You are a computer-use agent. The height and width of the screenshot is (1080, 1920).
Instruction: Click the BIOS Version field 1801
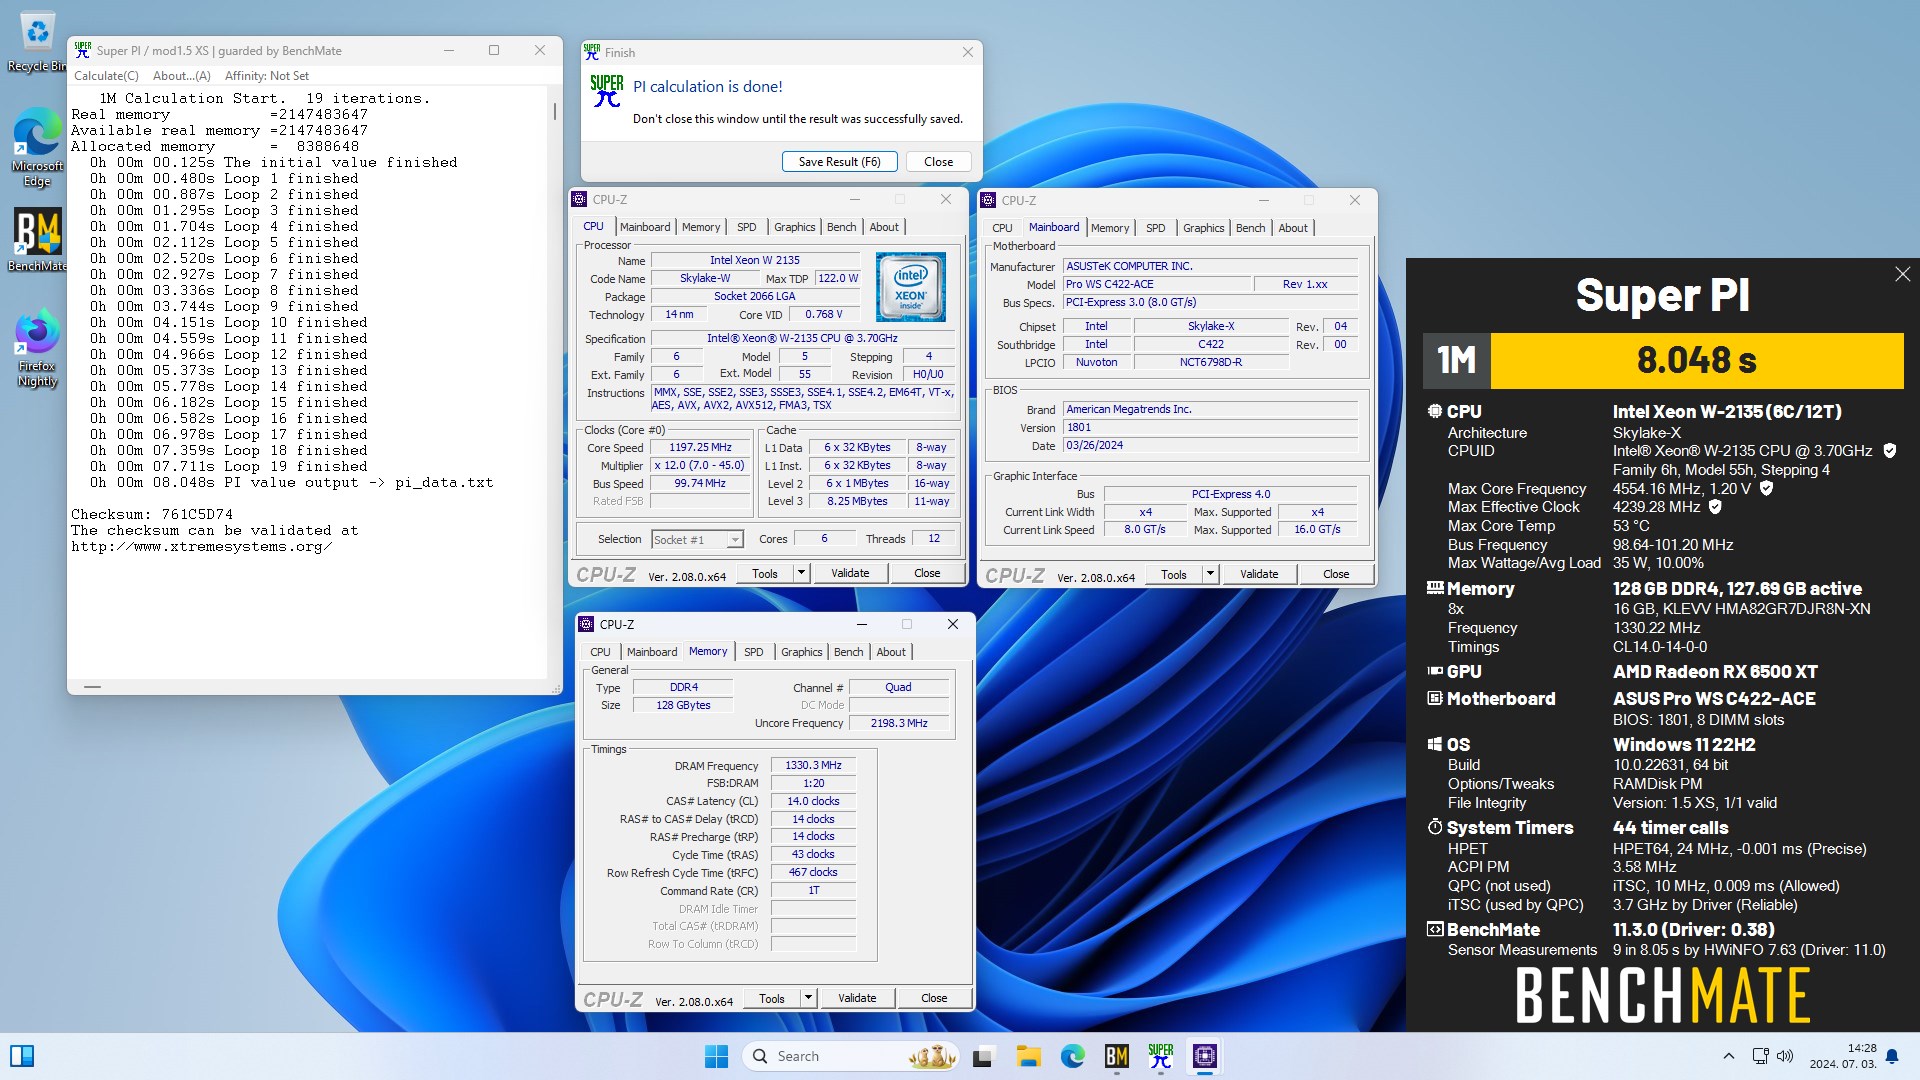pos(1210,427)
